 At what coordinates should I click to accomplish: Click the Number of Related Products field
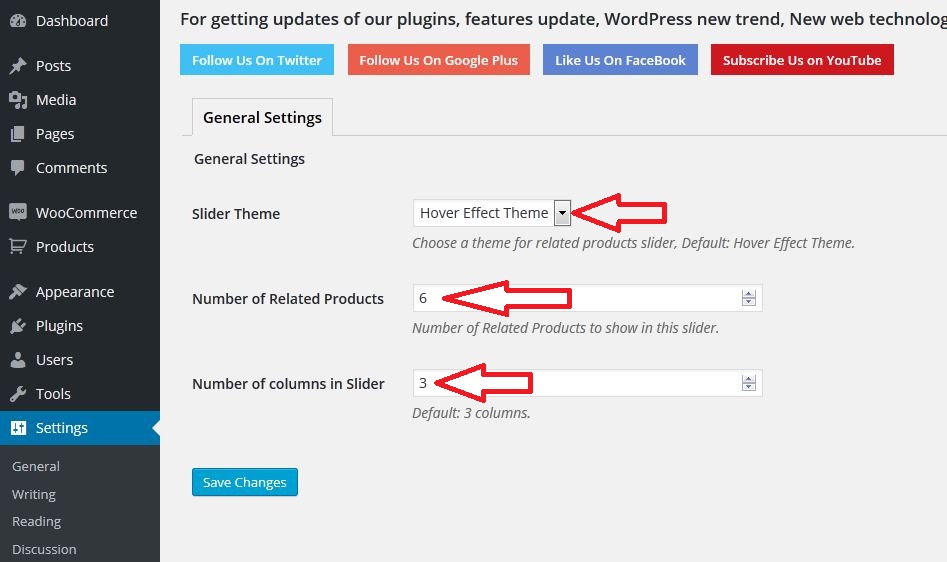(587, 298)
